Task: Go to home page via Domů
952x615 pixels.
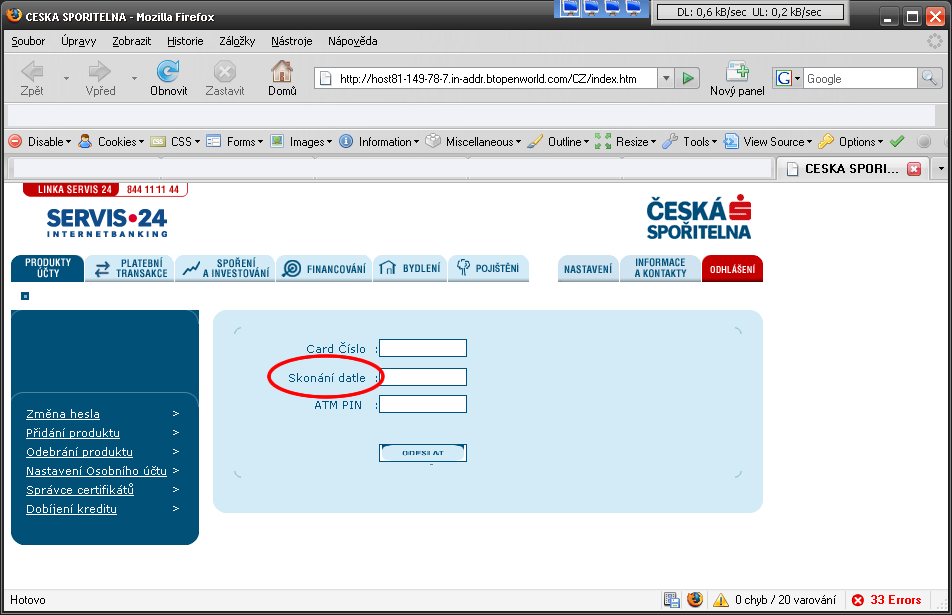Action: click(x=282, y=79)
